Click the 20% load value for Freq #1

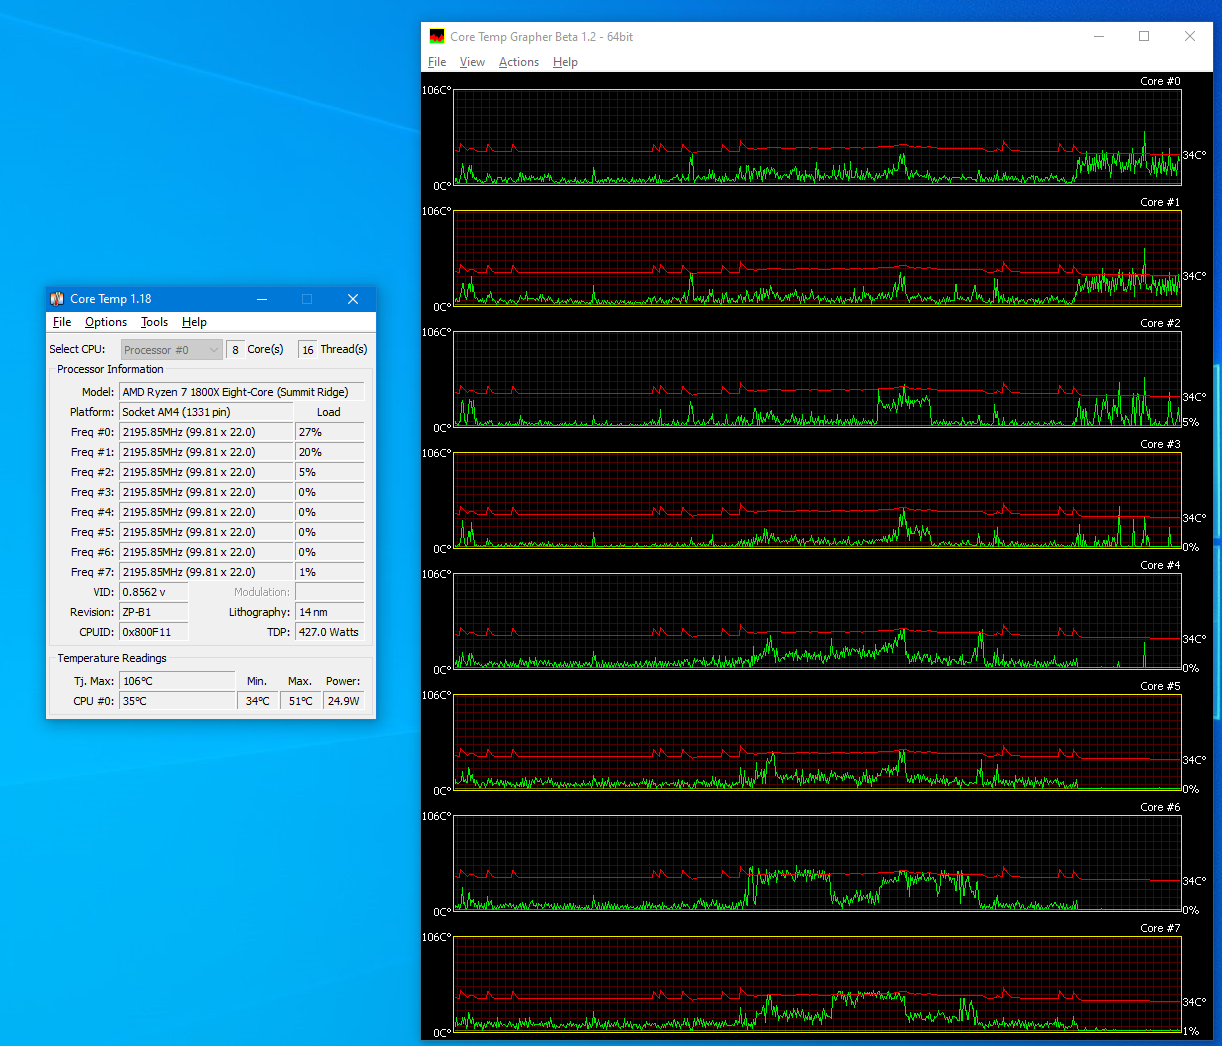coord(330,452)
